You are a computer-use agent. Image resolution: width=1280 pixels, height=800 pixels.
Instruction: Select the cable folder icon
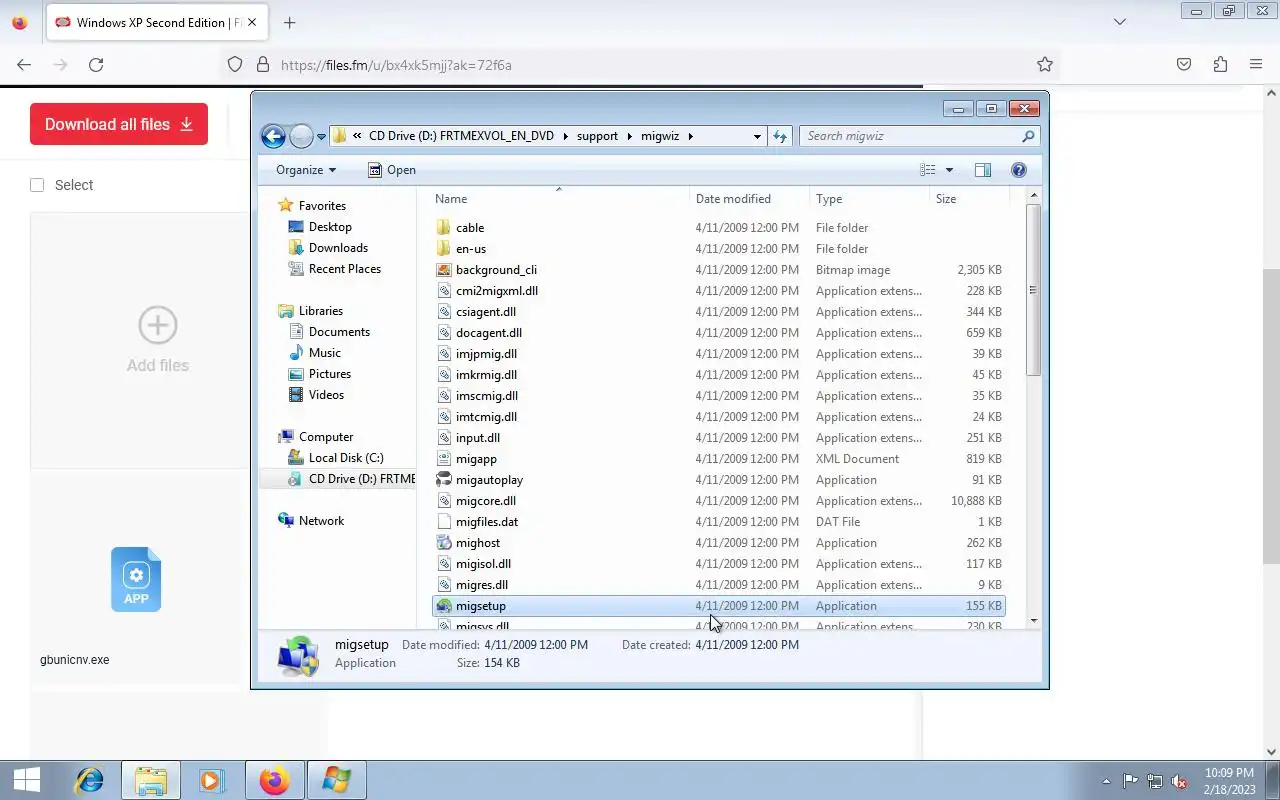[445, 228]
